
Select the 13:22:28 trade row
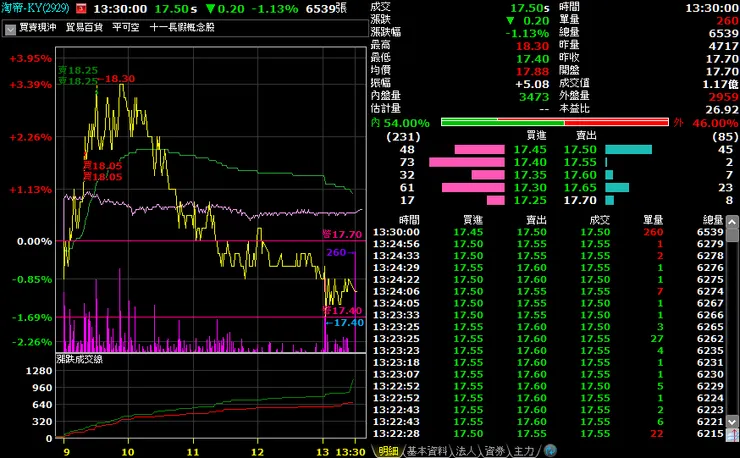pos(548,433)
